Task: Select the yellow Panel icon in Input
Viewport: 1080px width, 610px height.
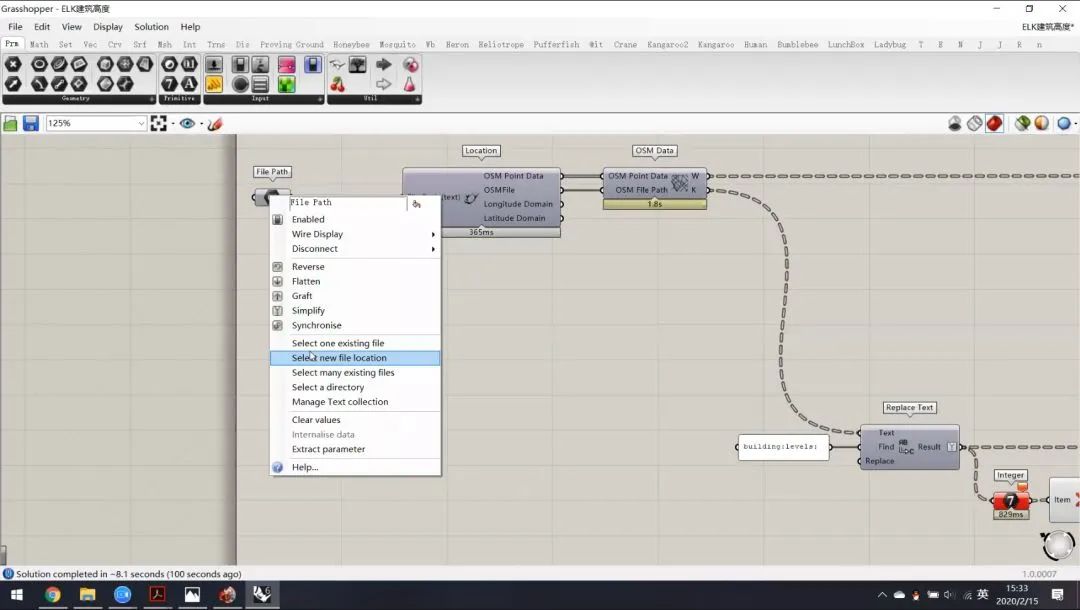Action: pos(214,84)
